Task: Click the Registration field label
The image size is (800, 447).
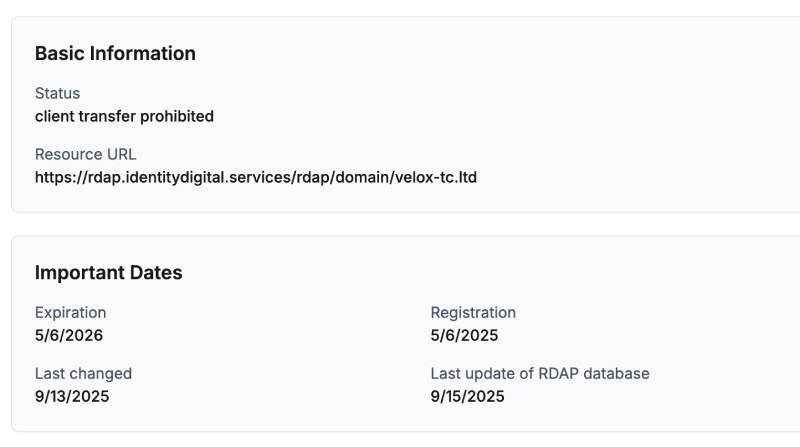Action: (x=473, y=312)
